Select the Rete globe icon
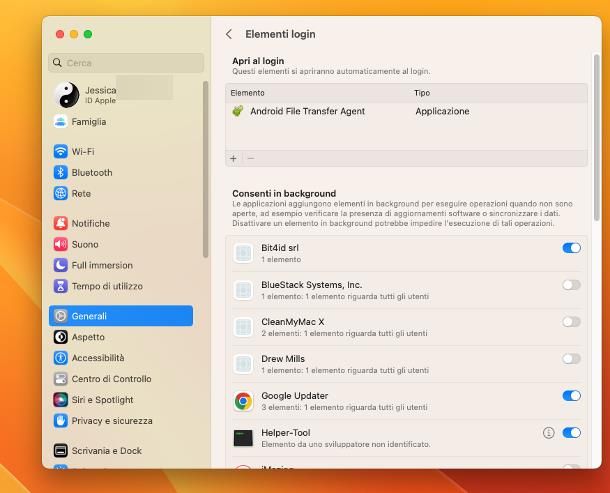This screenshot has width=610, height=493. pos(60,193)
